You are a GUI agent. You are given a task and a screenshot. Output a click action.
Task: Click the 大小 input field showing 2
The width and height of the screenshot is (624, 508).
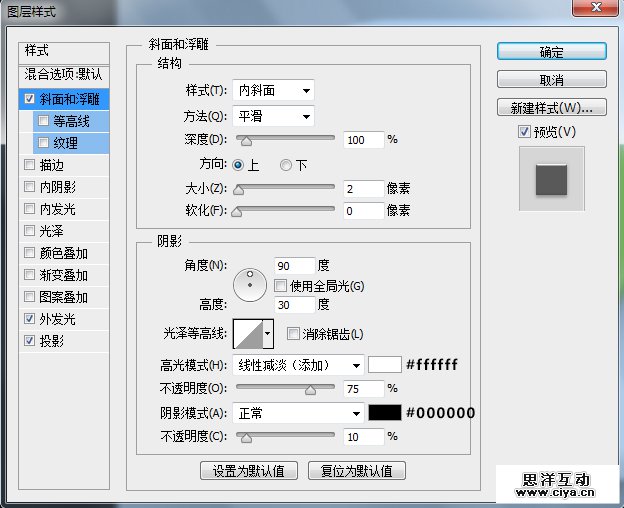click(363, 189)
